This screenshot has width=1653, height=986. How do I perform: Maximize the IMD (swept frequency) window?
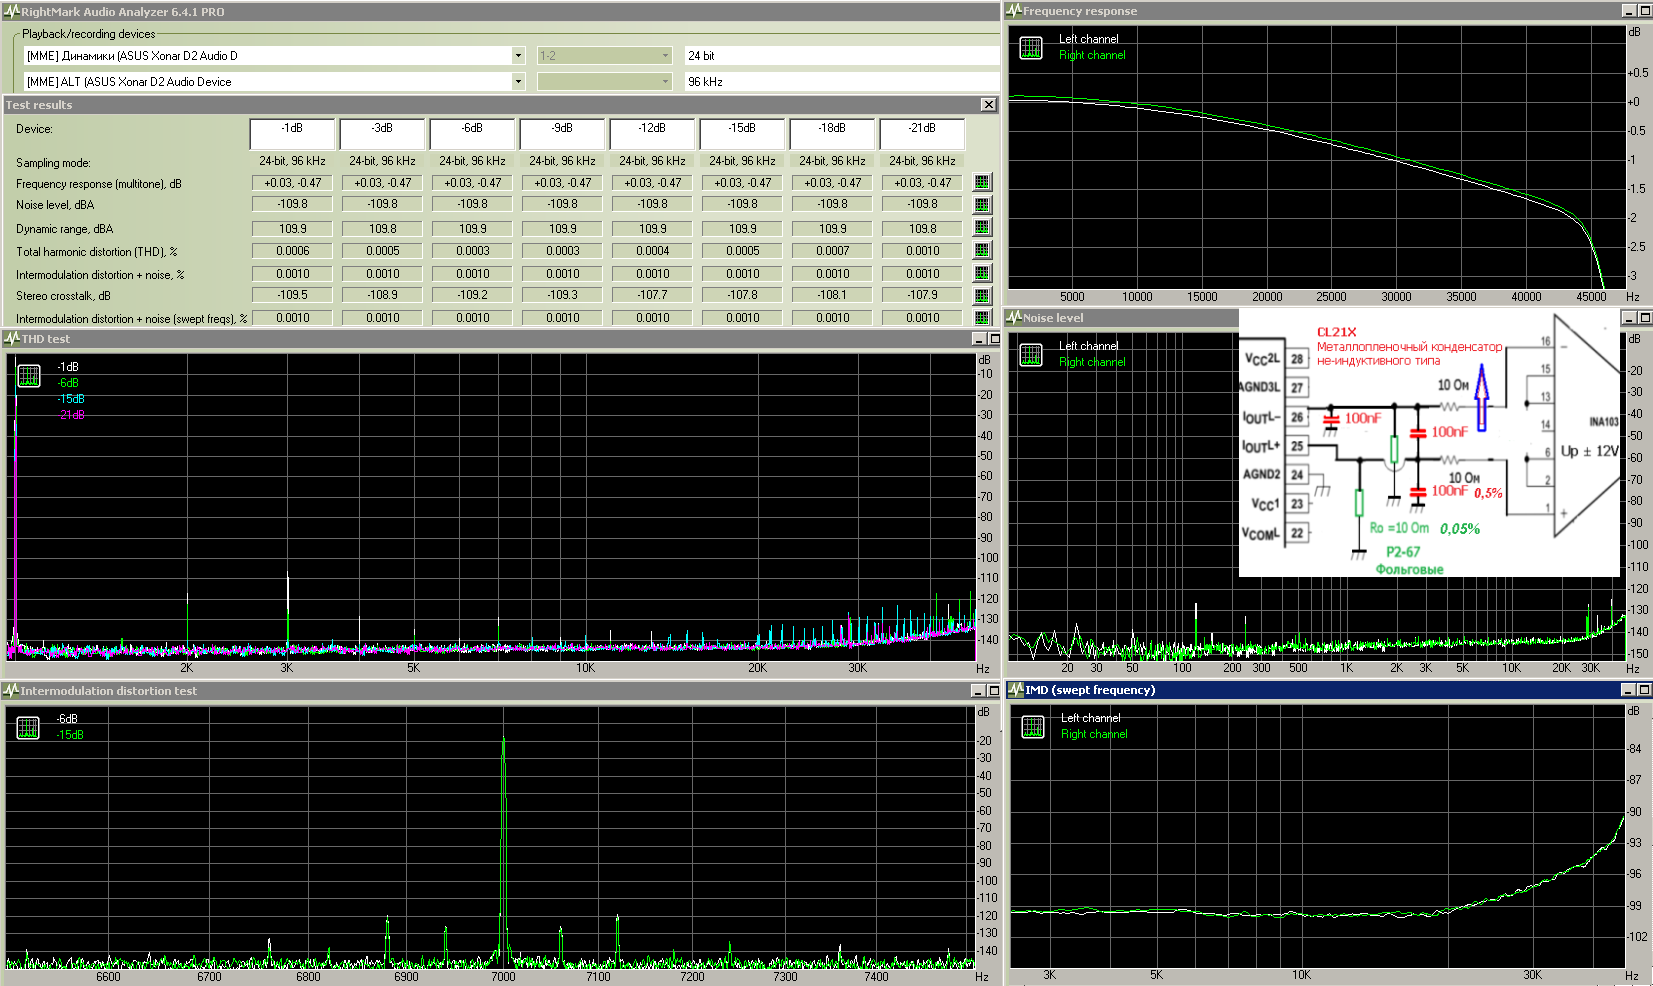coord(1644,690)
